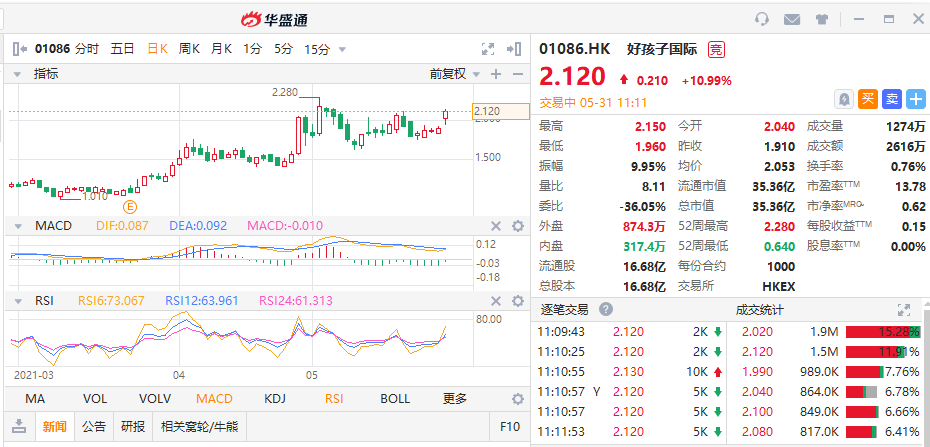Click the 2.120 price label on chart axis
Screen dimensions: 930x447
pyautogui.click(x=501, y=111)
